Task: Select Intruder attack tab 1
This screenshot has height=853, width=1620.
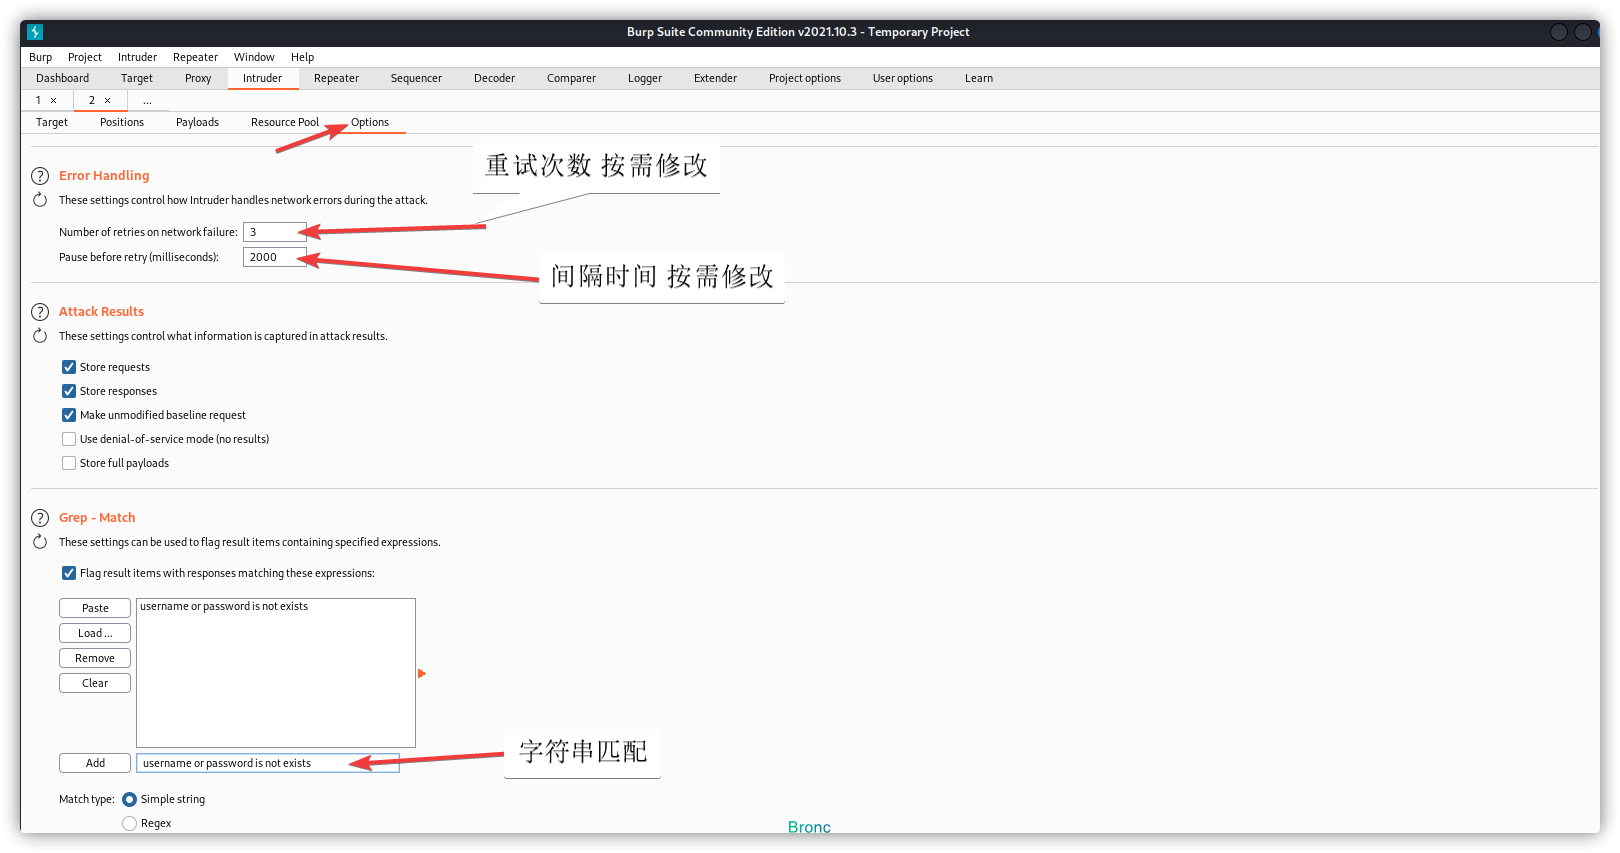Action: tap(38, 100)
